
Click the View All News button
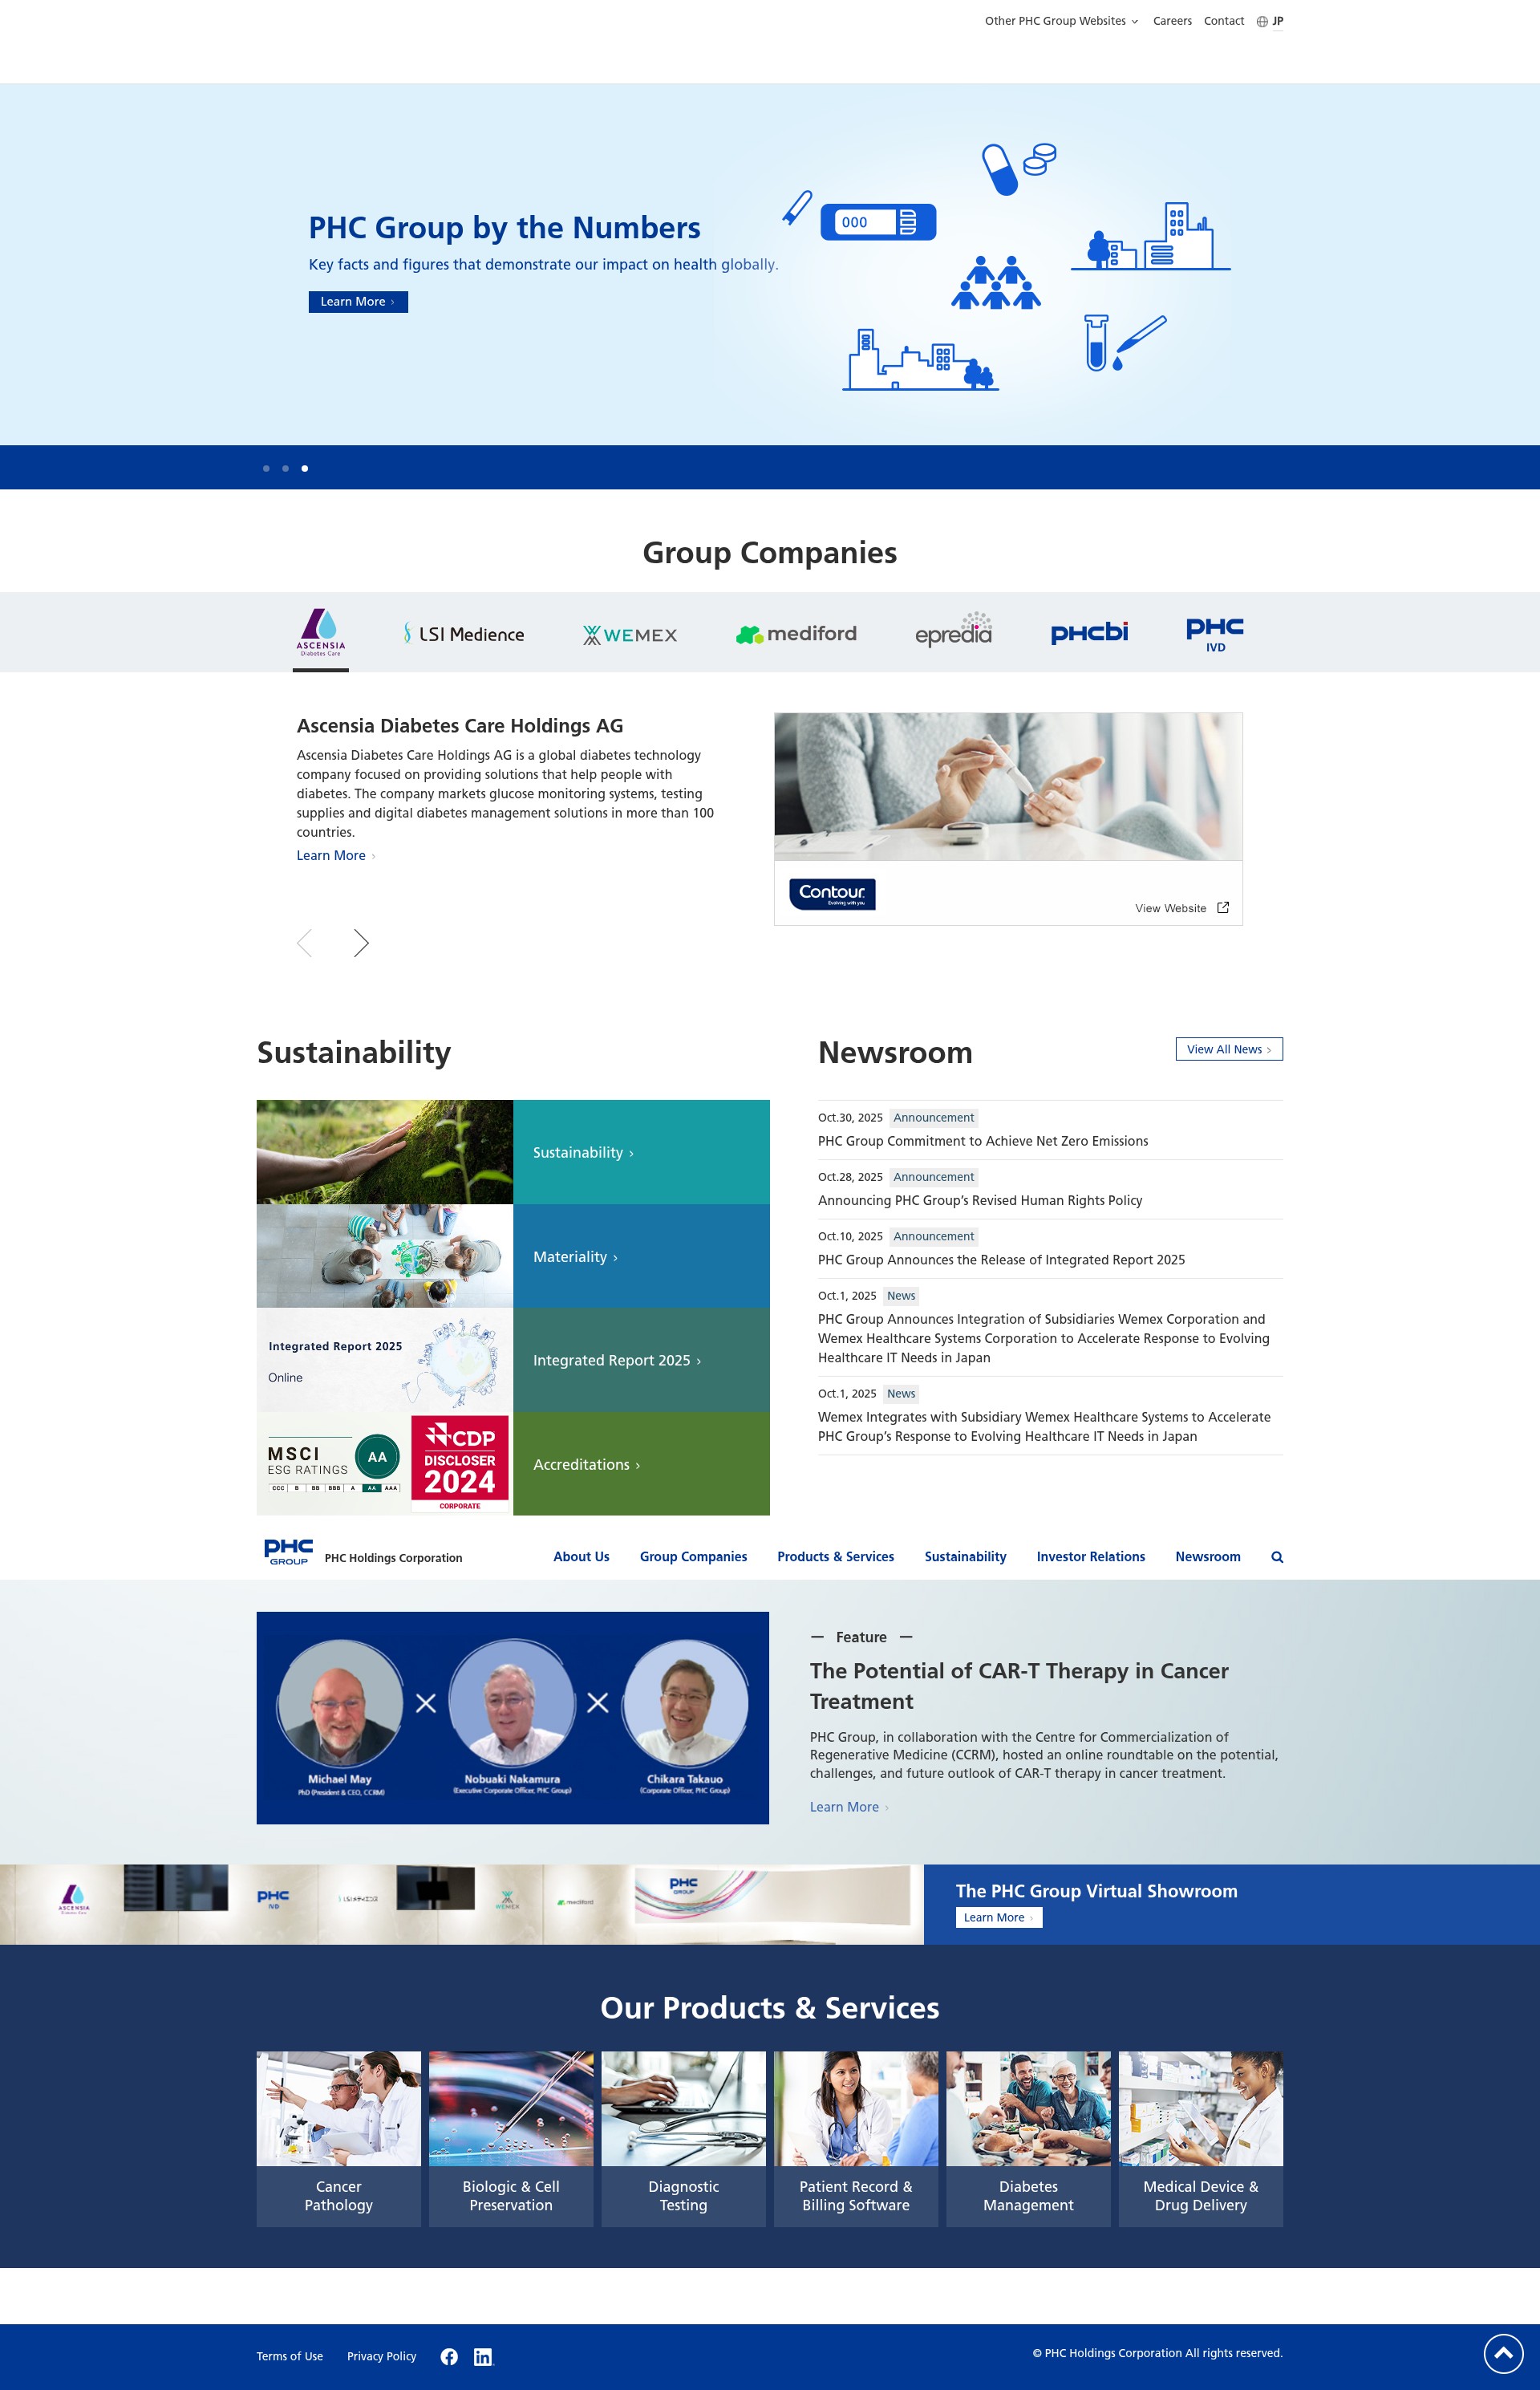1229,1049
